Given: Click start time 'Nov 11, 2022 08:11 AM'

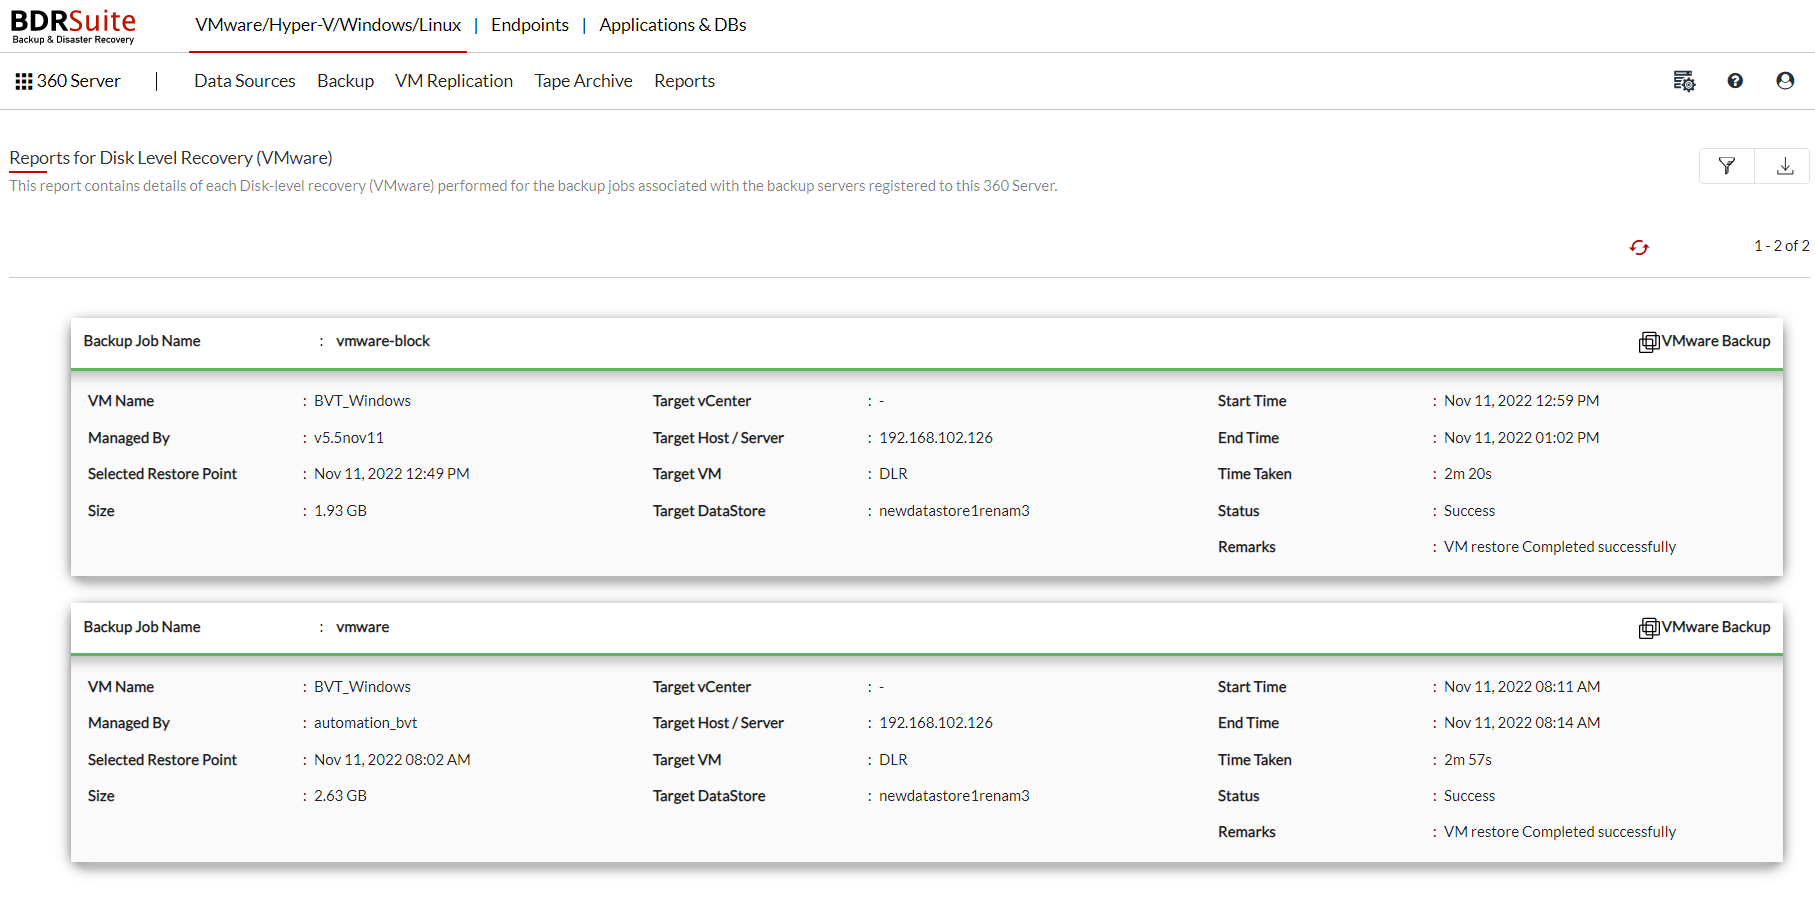Looking at the screenshot, I should (x=1522, y=687).
